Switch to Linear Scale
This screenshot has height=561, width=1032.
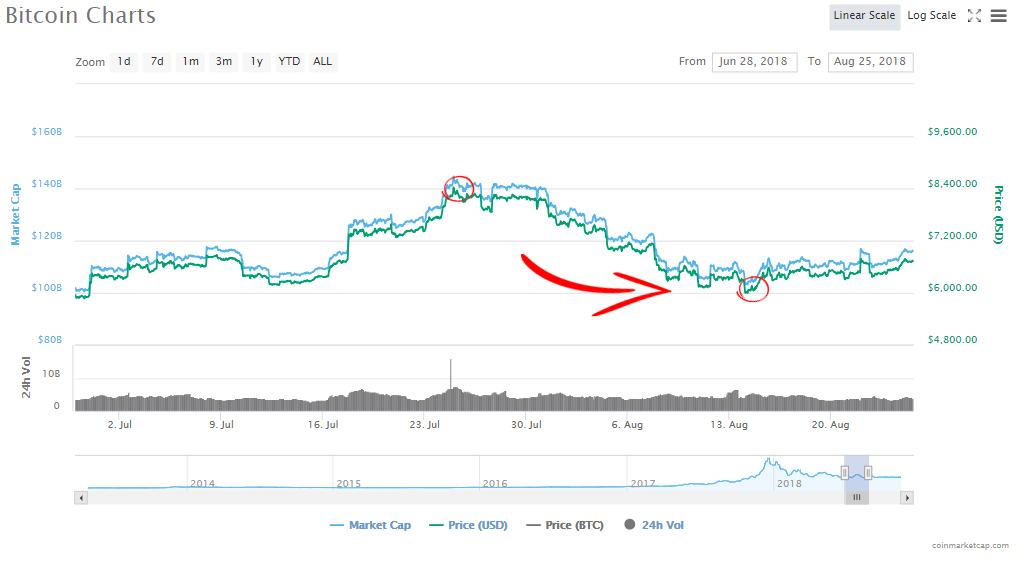864,16
